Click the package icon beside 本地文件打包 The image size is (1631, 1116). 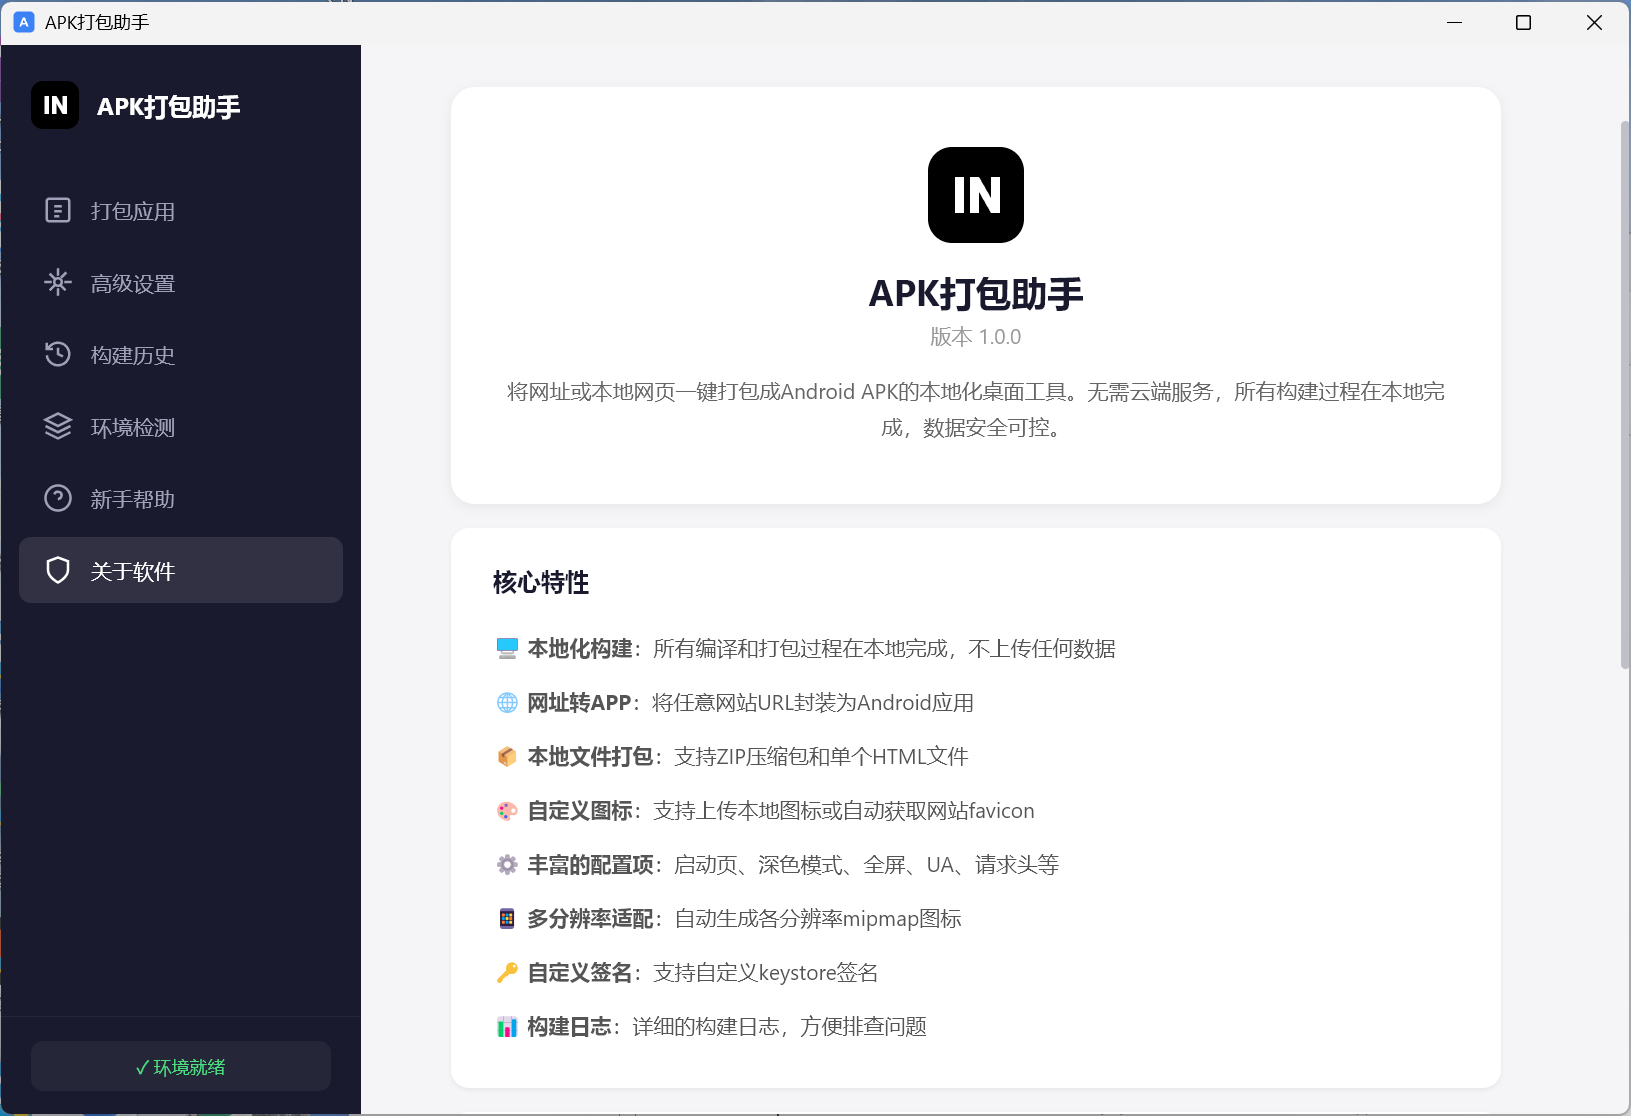click(x=507, y=756)
